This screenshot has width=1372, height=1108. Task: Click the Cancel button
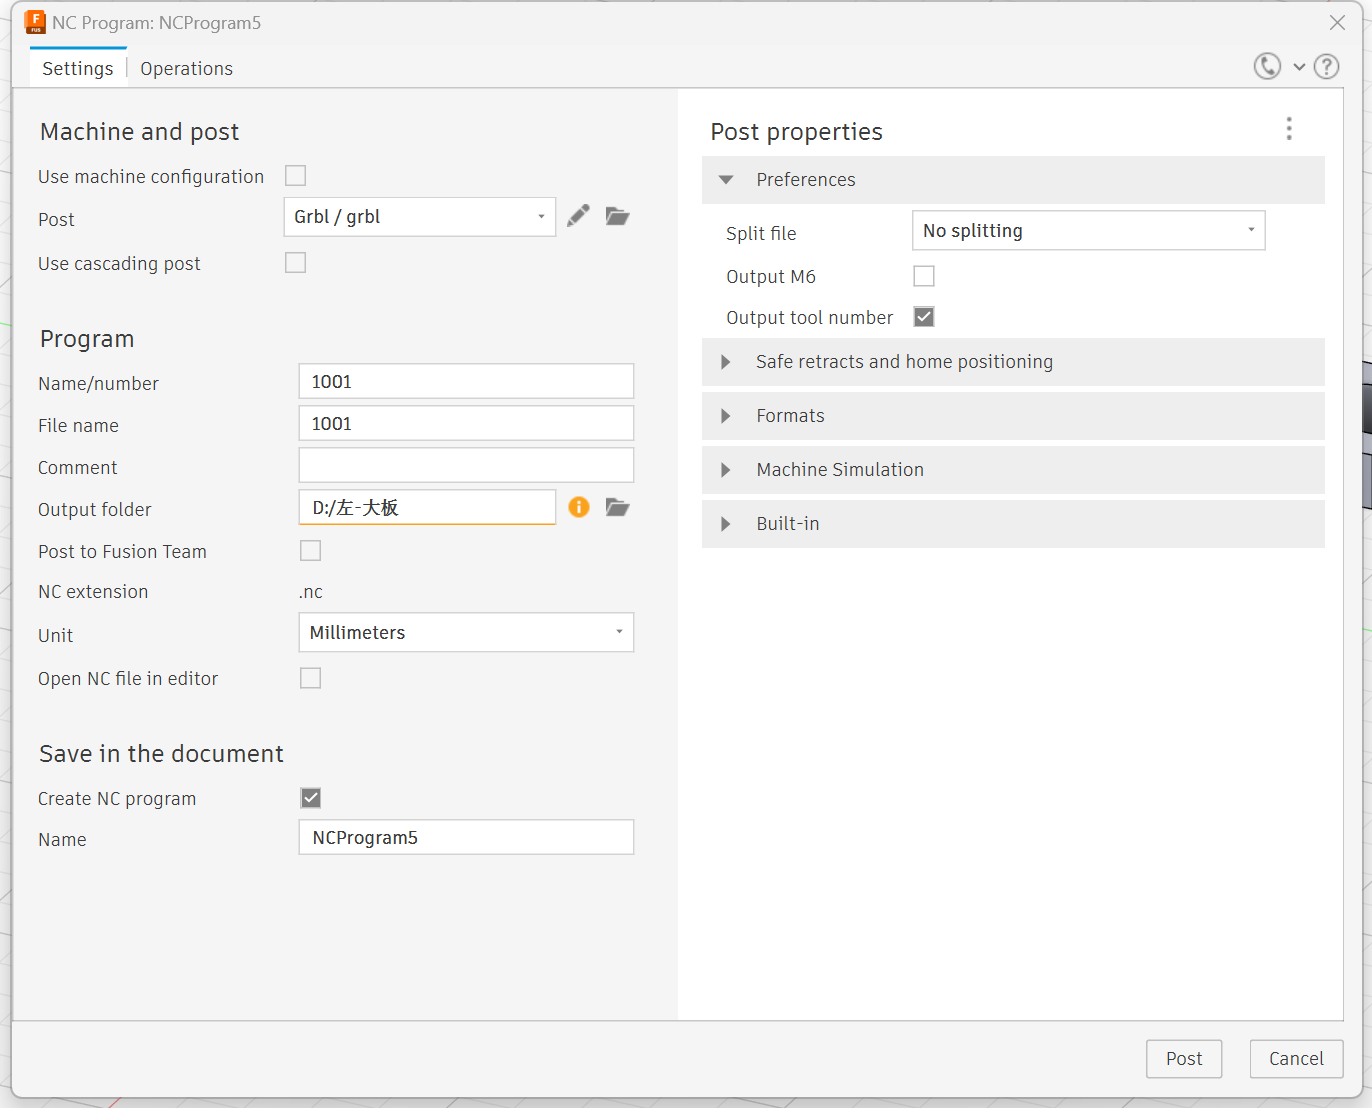point(1296,1059)
